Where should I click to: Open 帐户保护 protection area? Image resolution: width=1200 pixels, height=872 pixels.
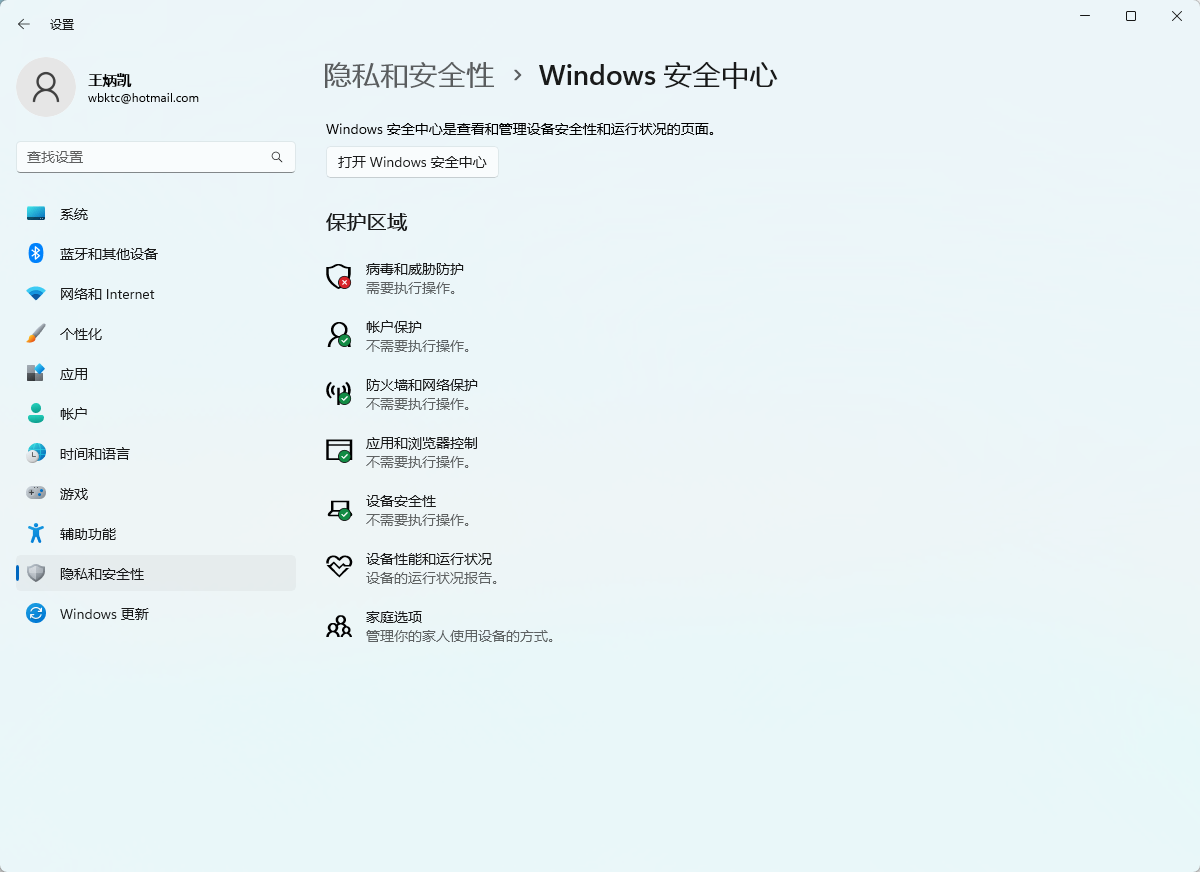coord(394,327)
